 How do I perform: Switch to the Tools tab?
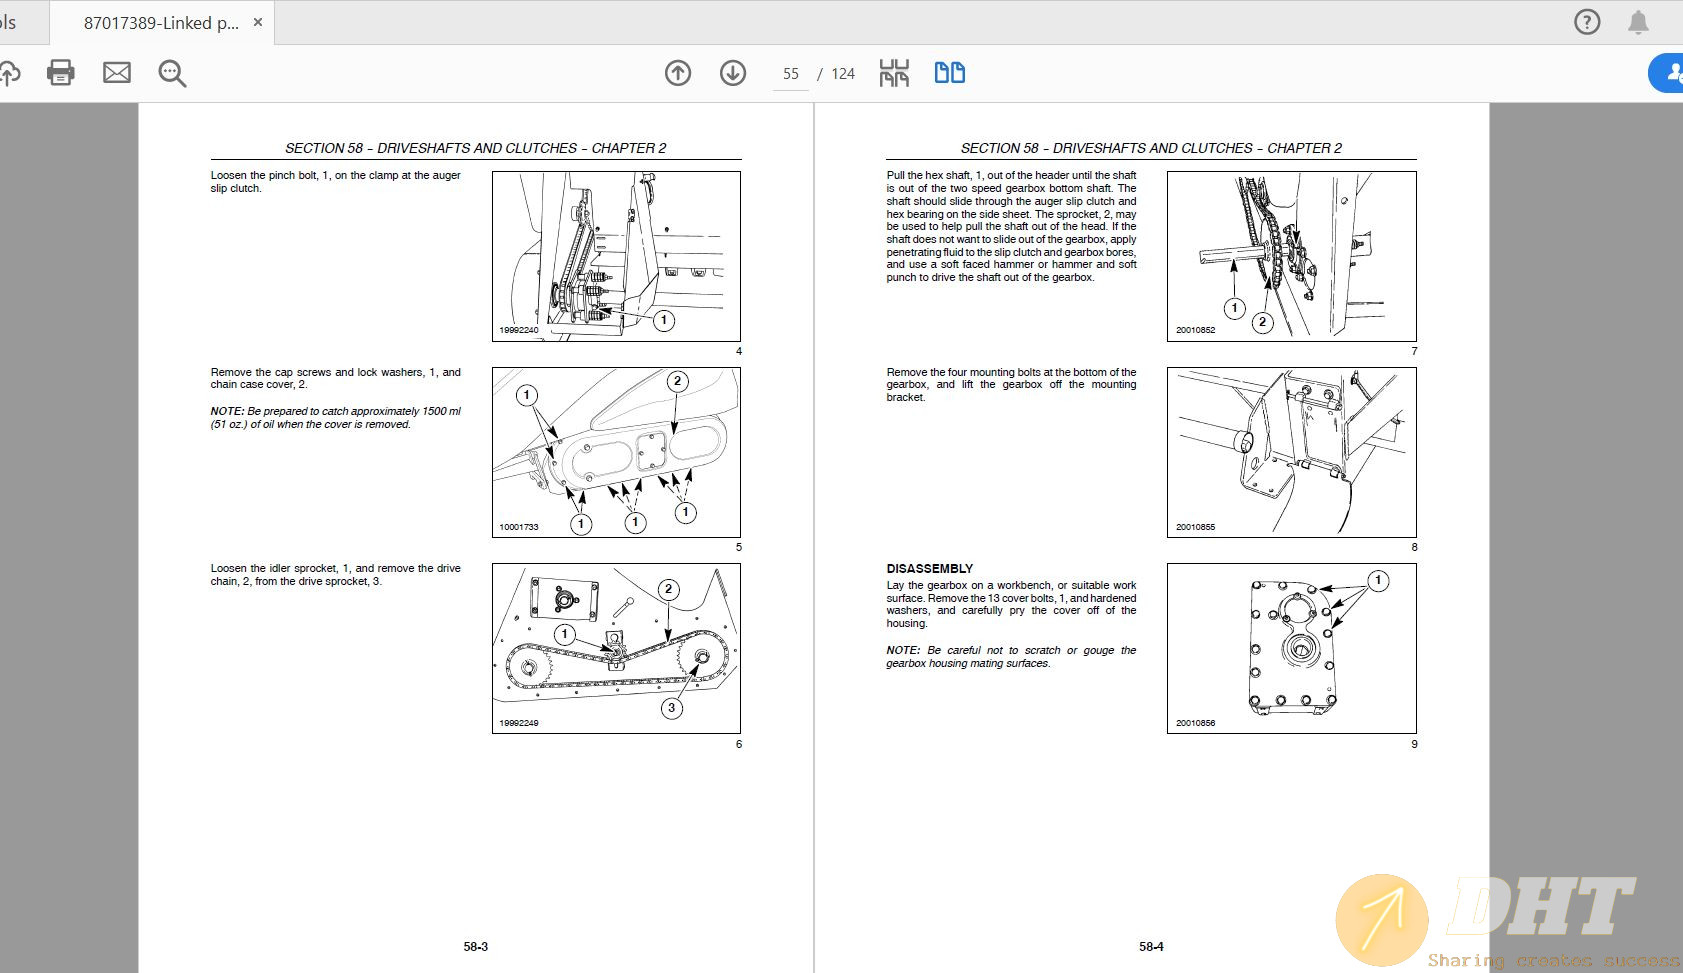(x=10, y=23)
